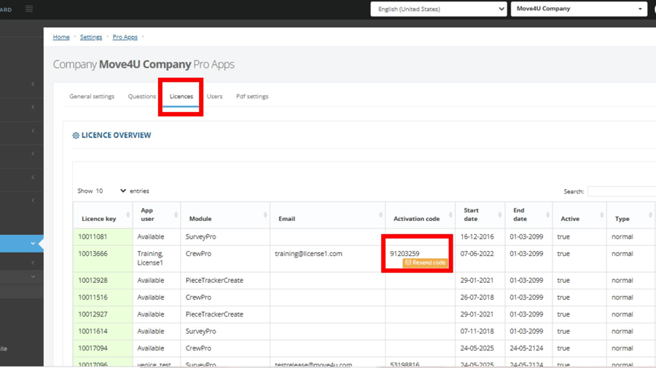The width and height of the screenshot is (656, 368).
Task: Focus the table Search field
Action: point(622,192)
